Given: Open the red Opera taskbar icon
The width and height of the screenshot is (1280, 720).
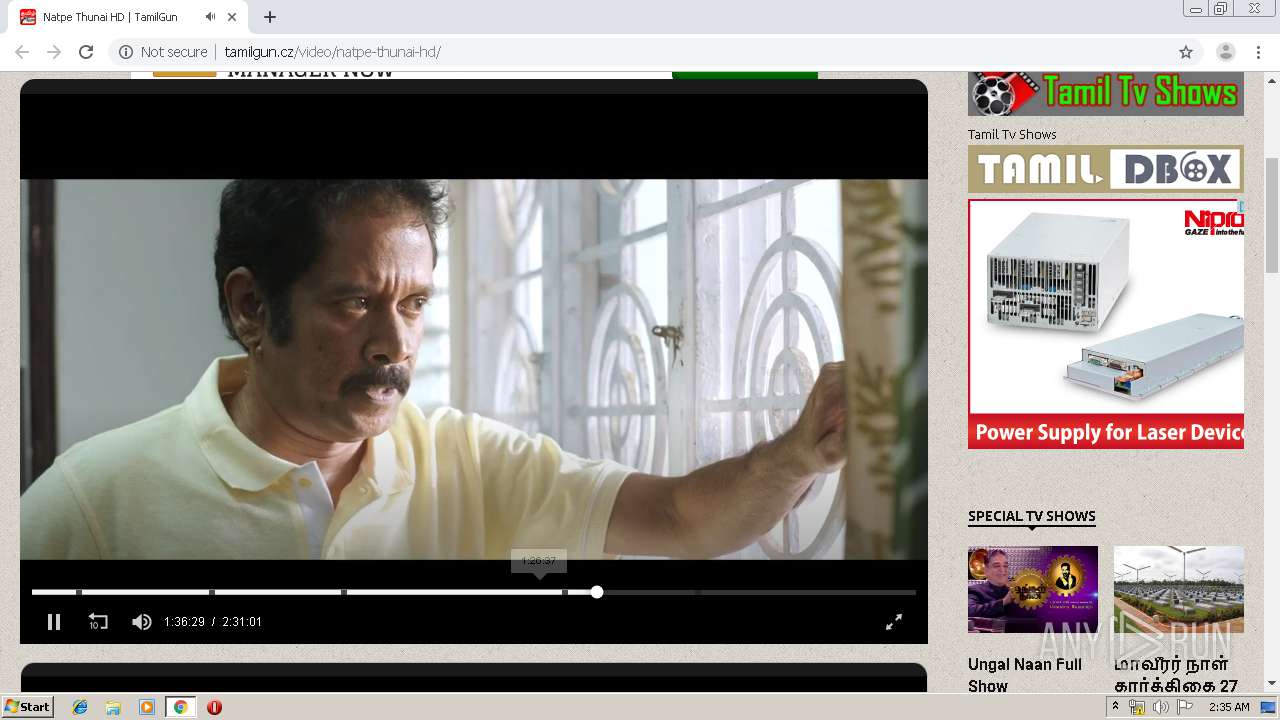Looking at the screenshot, I should (214, 707).
